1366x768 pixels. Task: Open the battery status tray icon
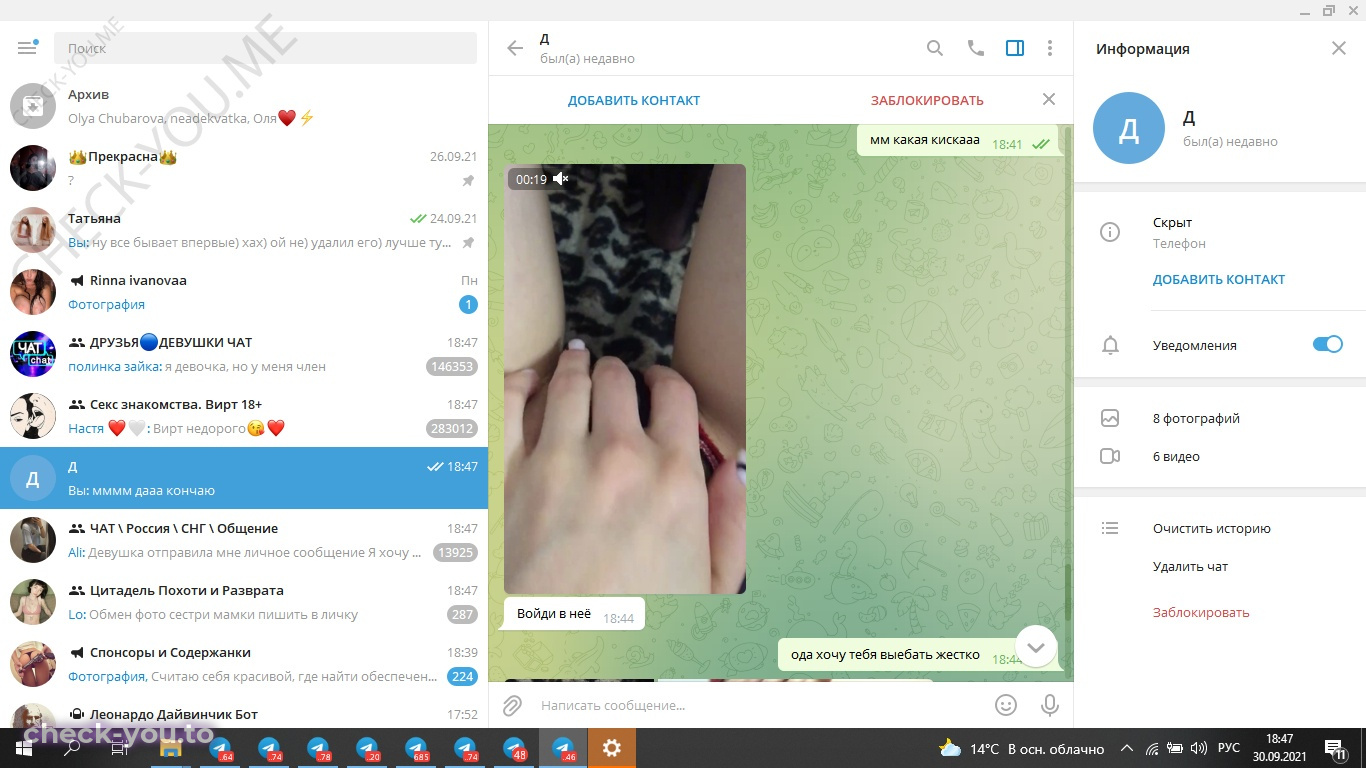coord(1174,748)
